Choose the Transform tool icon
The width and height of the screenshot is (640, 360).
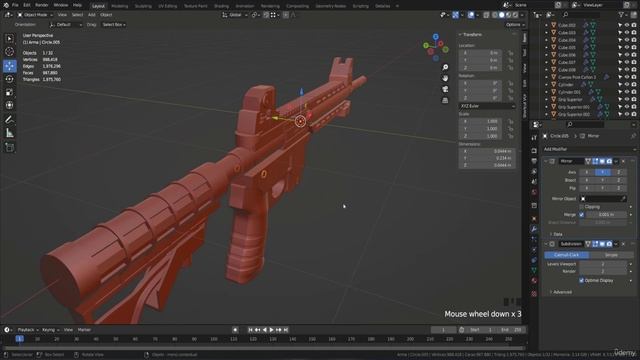click(9, 105)
